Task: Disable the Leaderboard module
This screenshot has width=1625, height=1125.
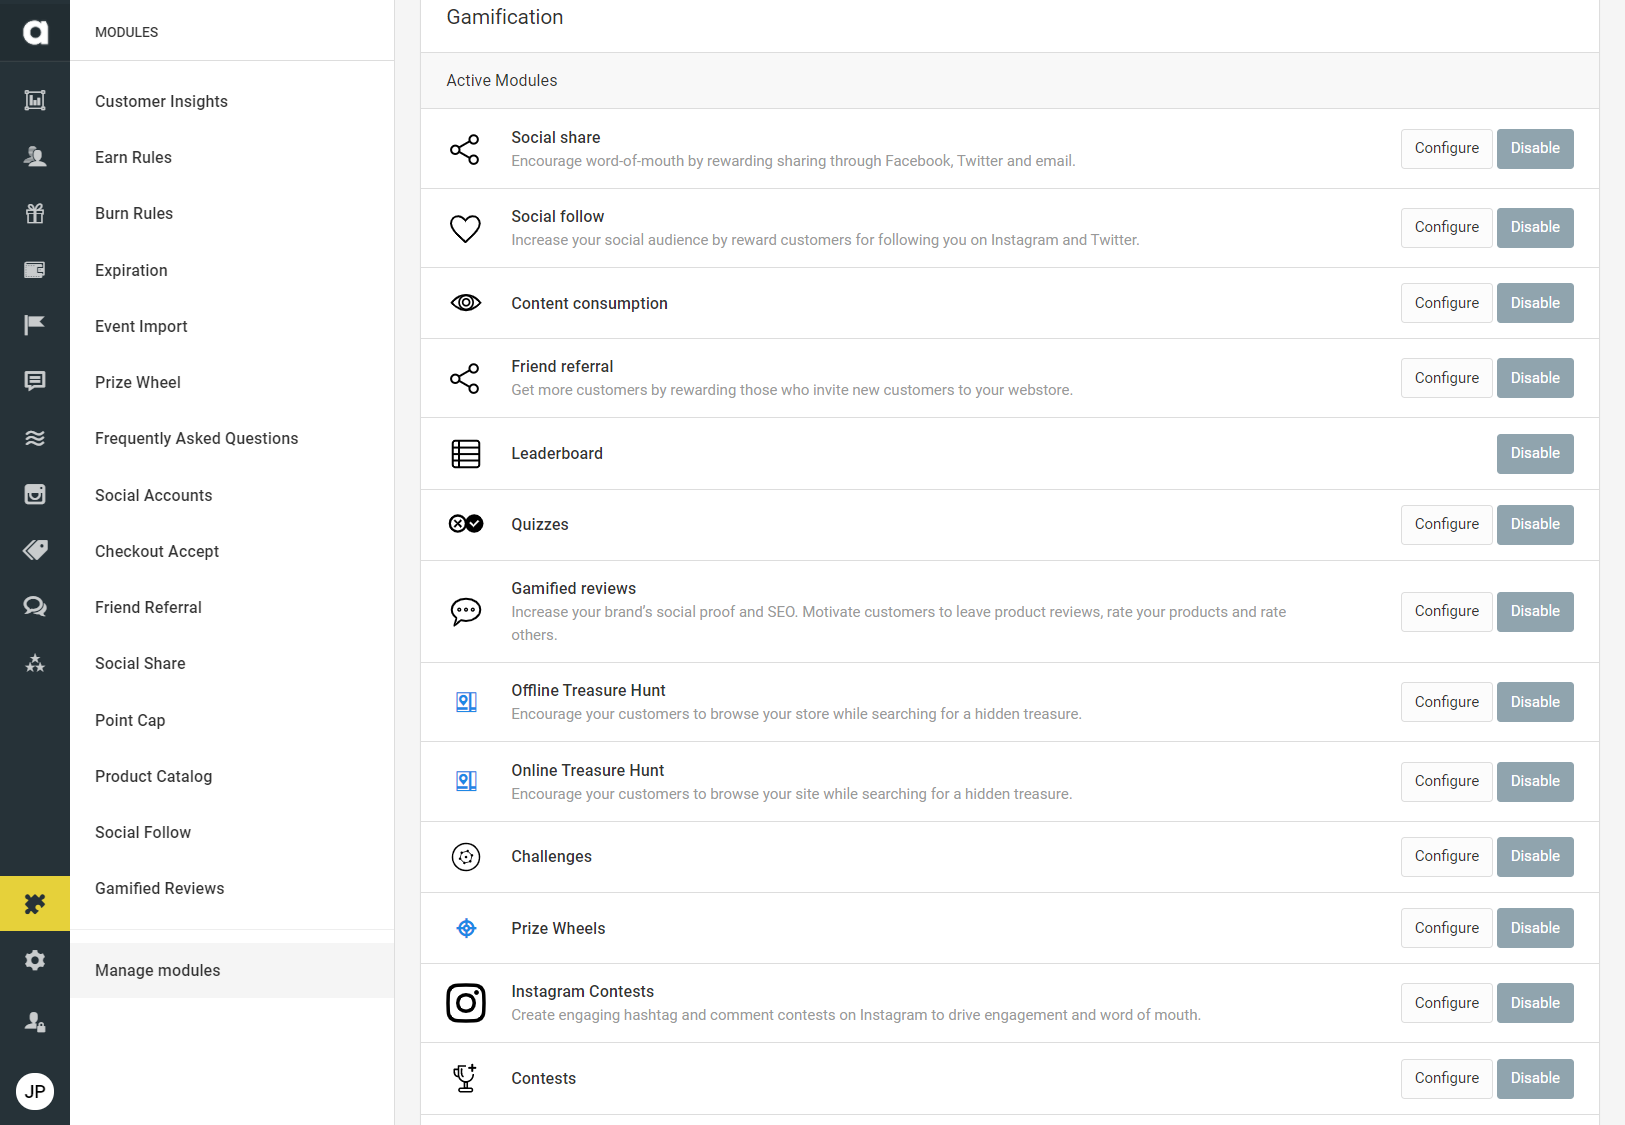Action: tap(1534, 453)
